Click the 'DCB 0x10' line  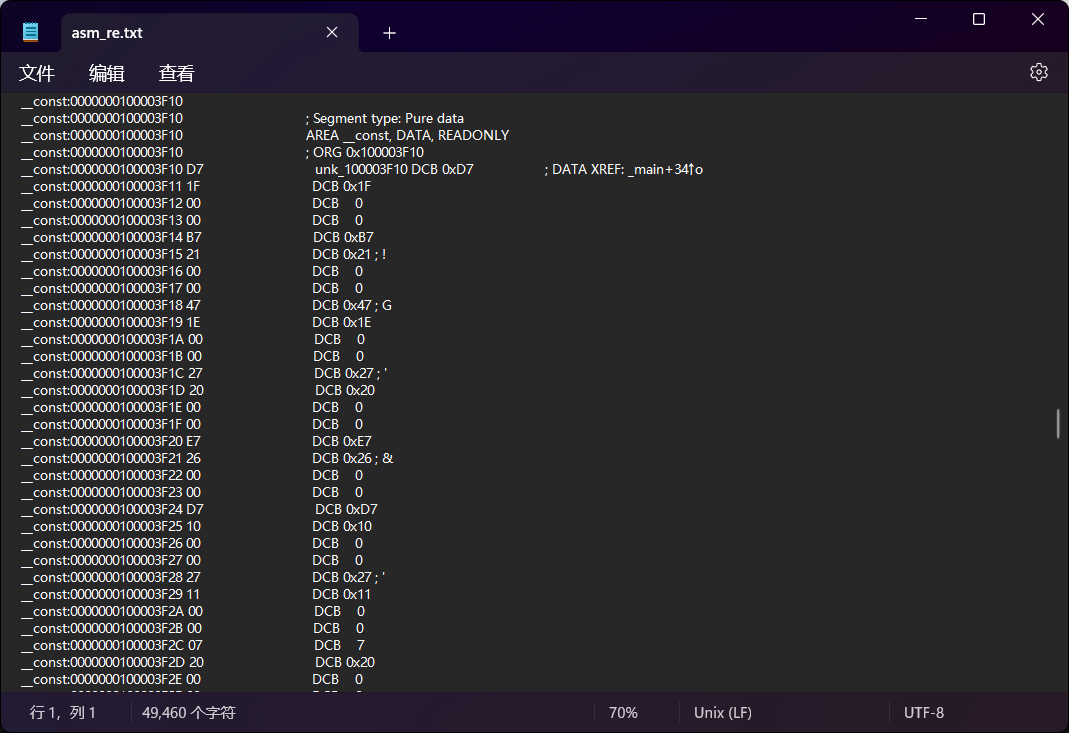tap(342, 526)
